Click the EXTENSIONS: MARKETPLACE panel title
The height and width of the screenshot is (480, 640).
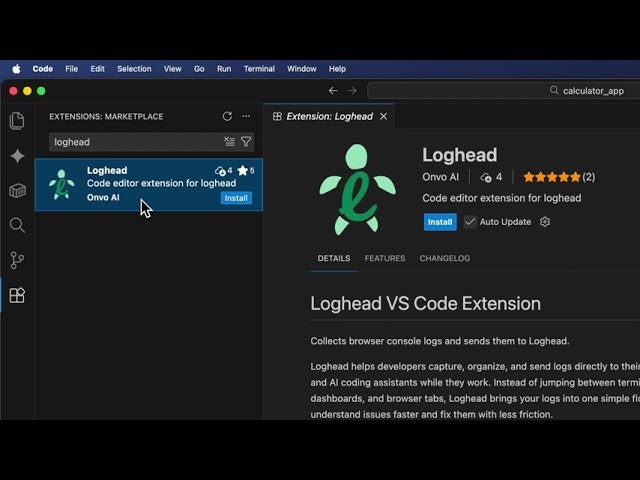pos(106,116)
